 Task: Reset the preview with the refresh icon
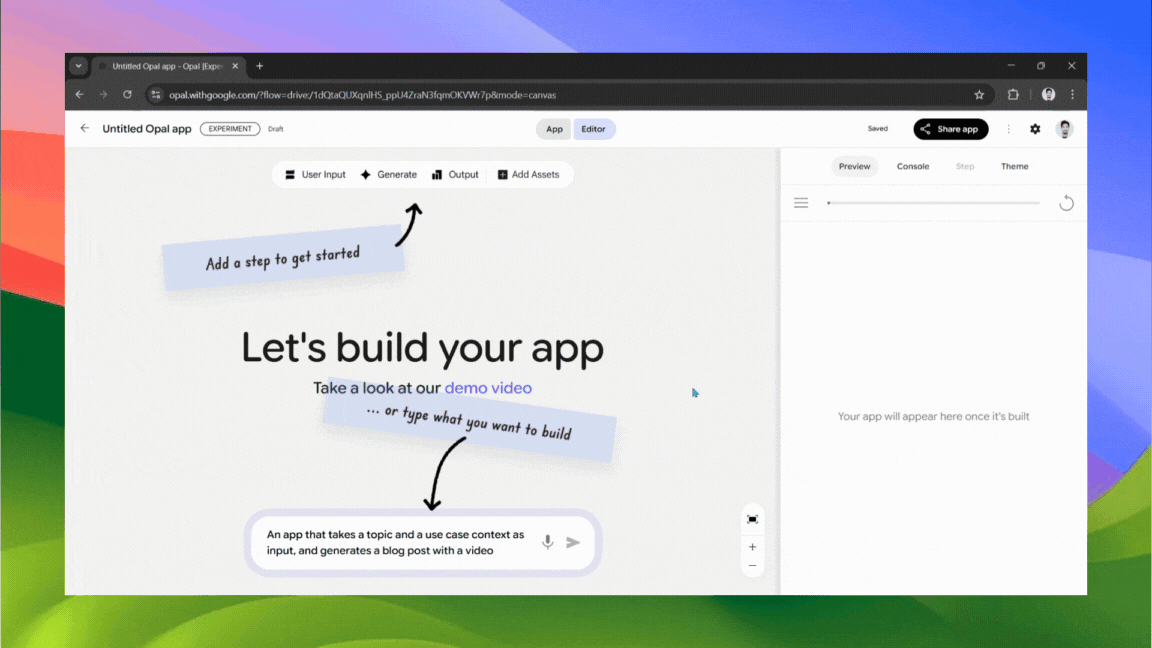(1066, 202)
